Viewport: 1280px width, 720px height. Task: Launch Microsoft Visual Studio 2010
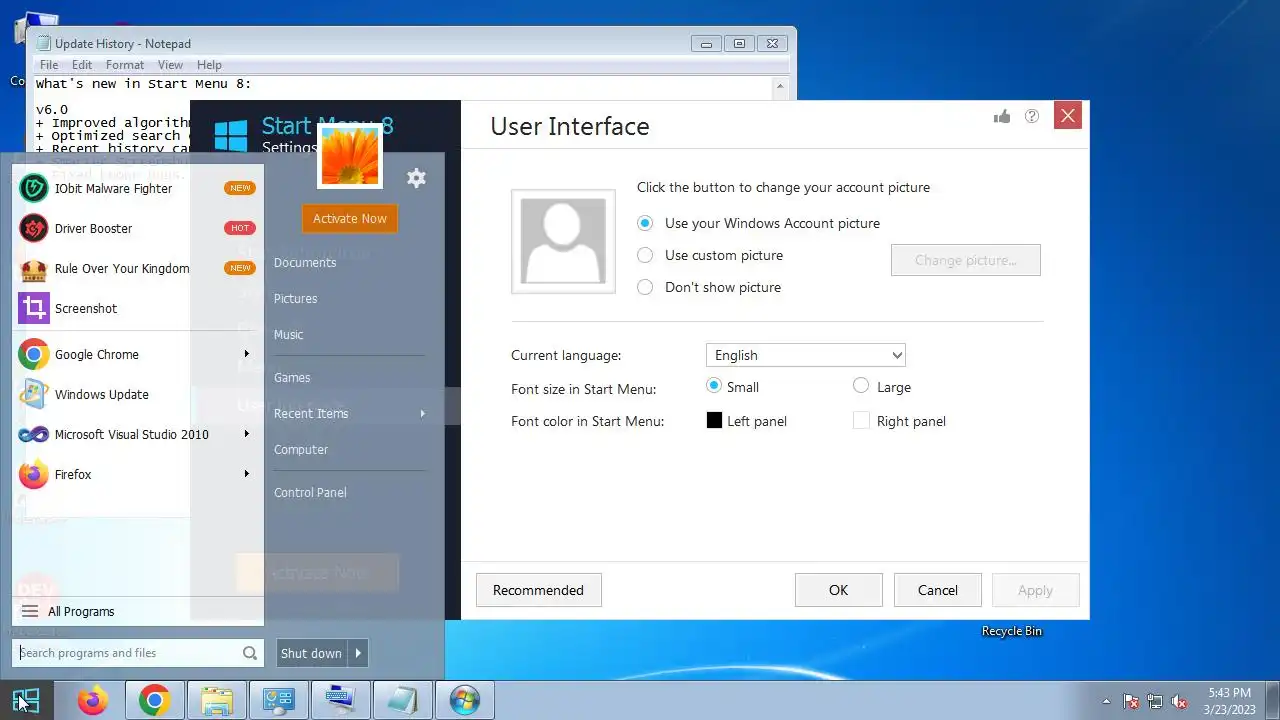pos(138,434)
